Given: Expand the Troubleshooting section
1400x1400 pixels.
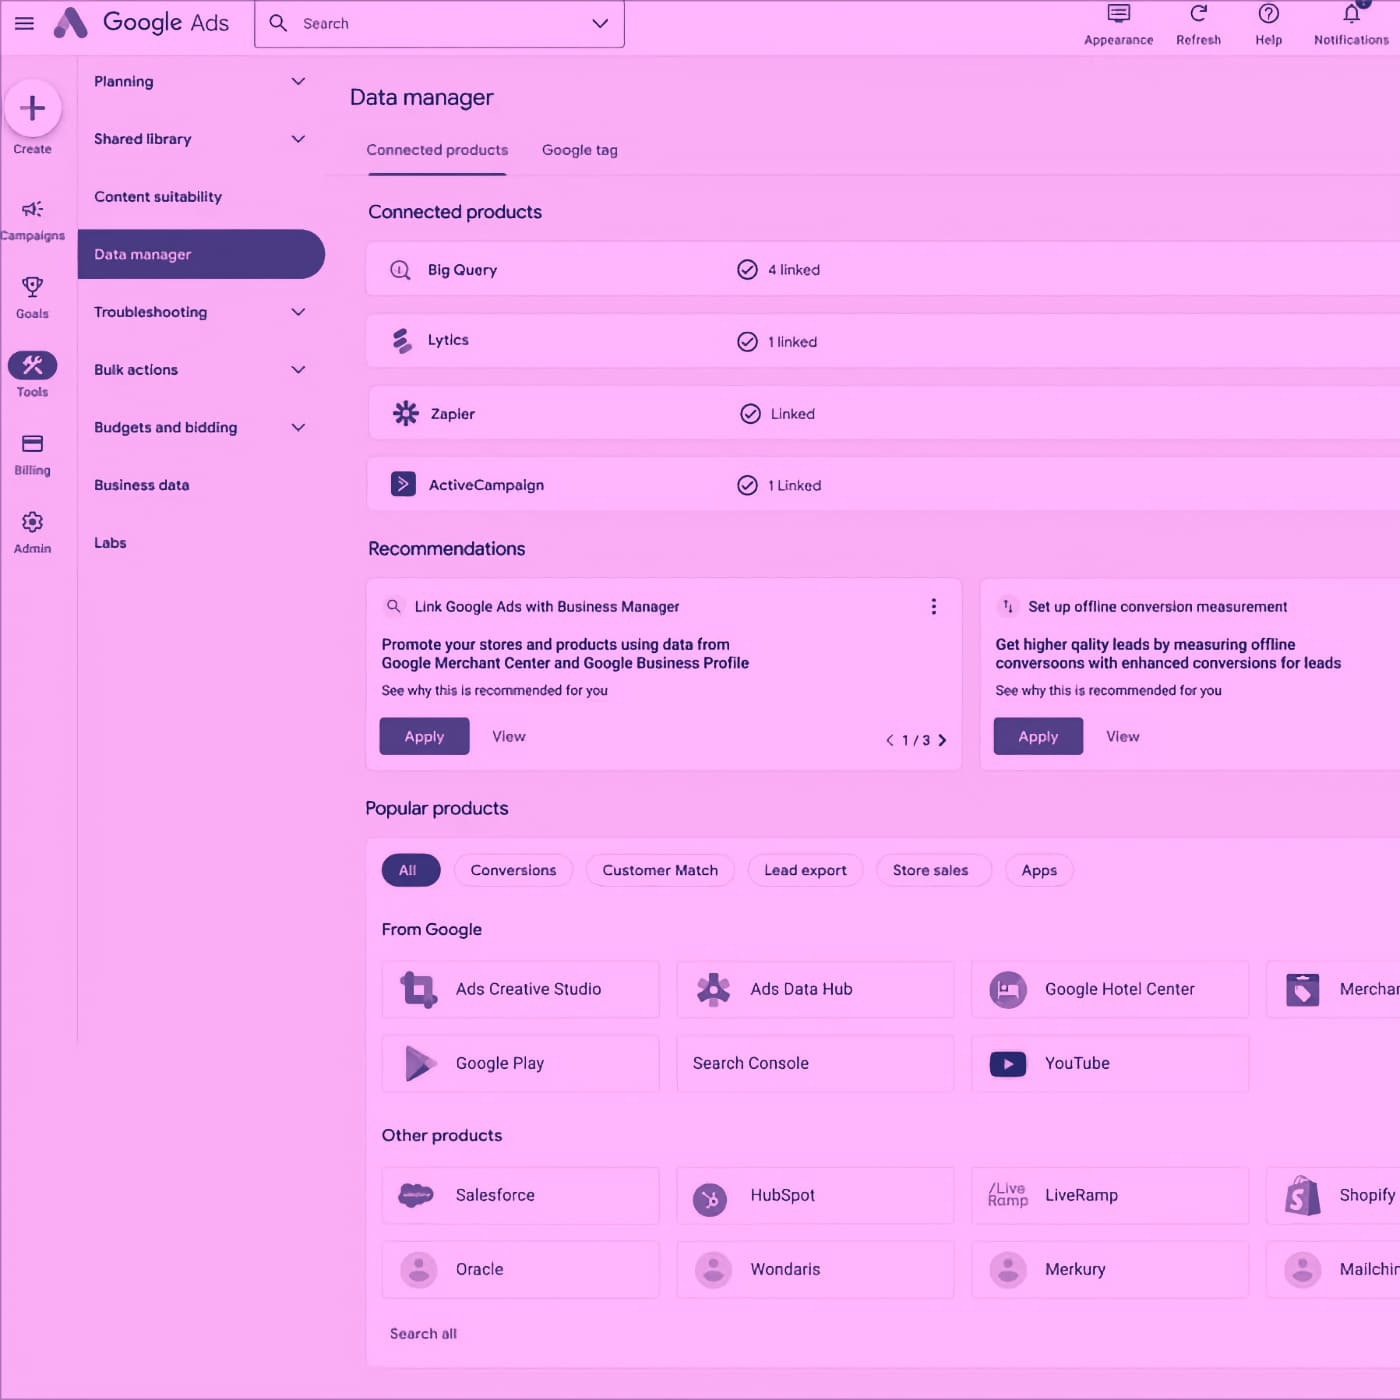Looking at the screenshot, I should (298, 312).
